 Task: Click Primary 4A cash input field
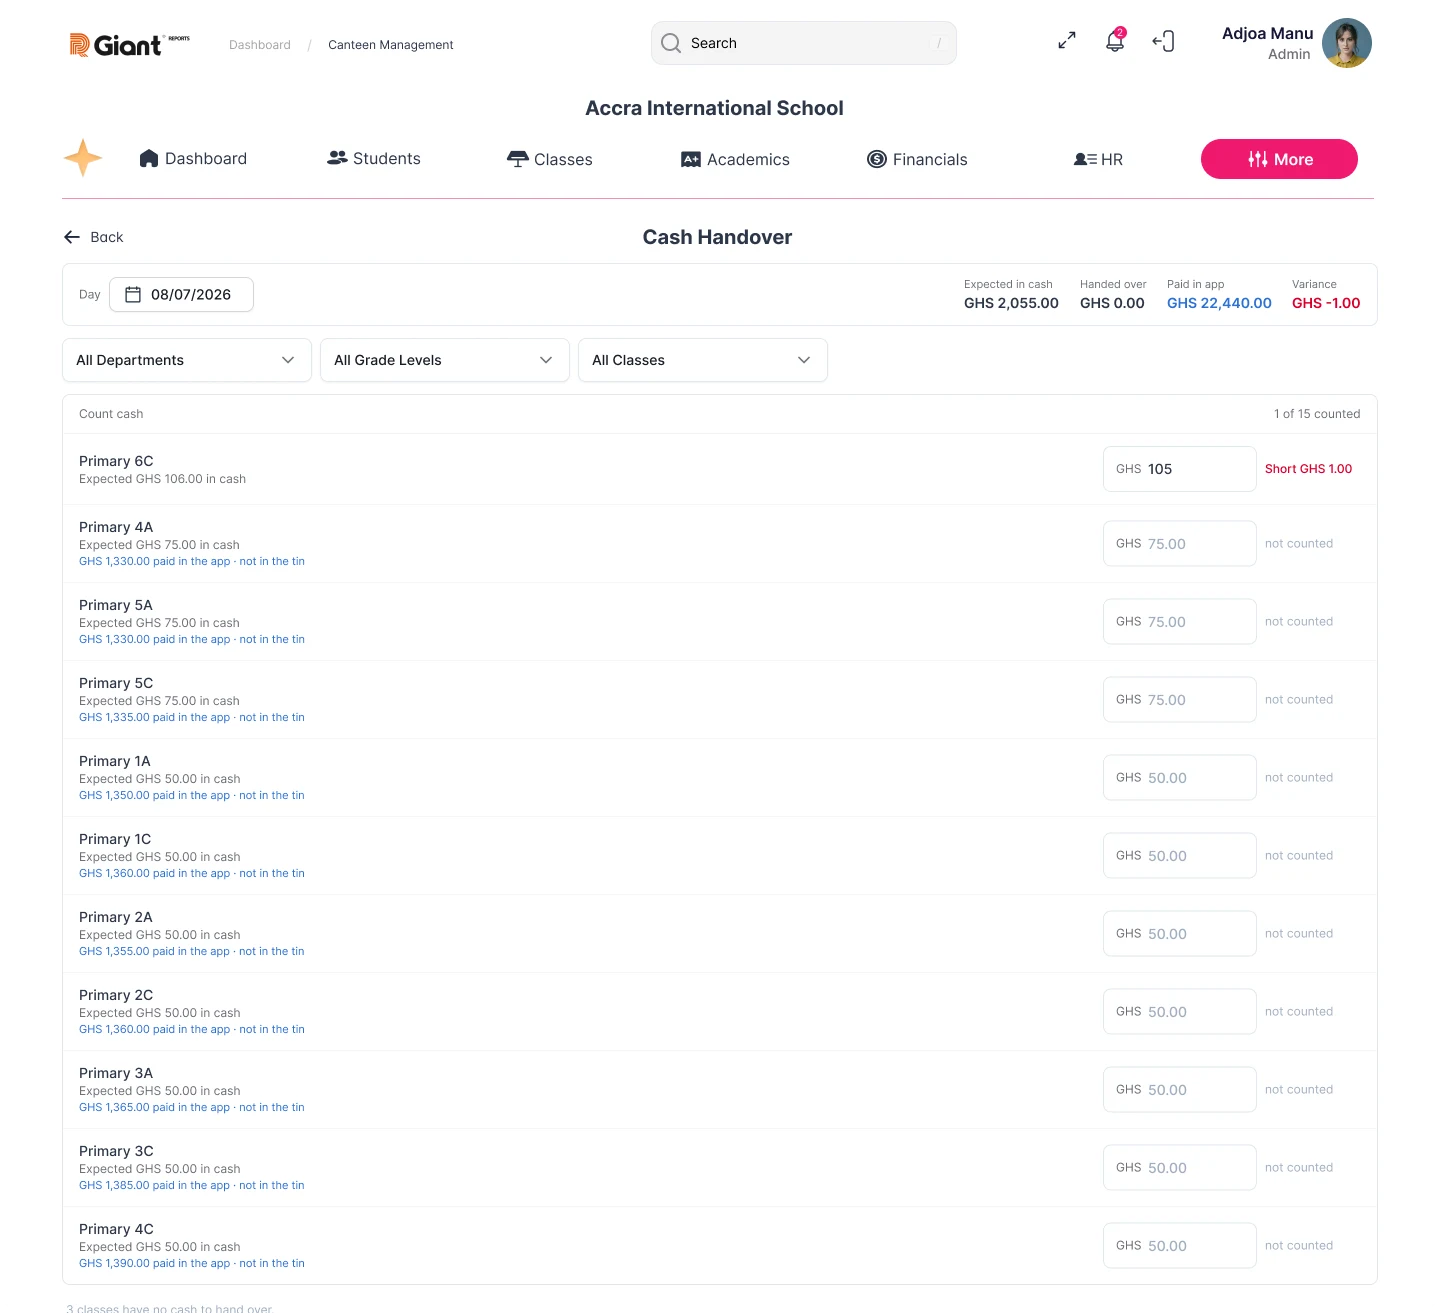point(1180,544)
